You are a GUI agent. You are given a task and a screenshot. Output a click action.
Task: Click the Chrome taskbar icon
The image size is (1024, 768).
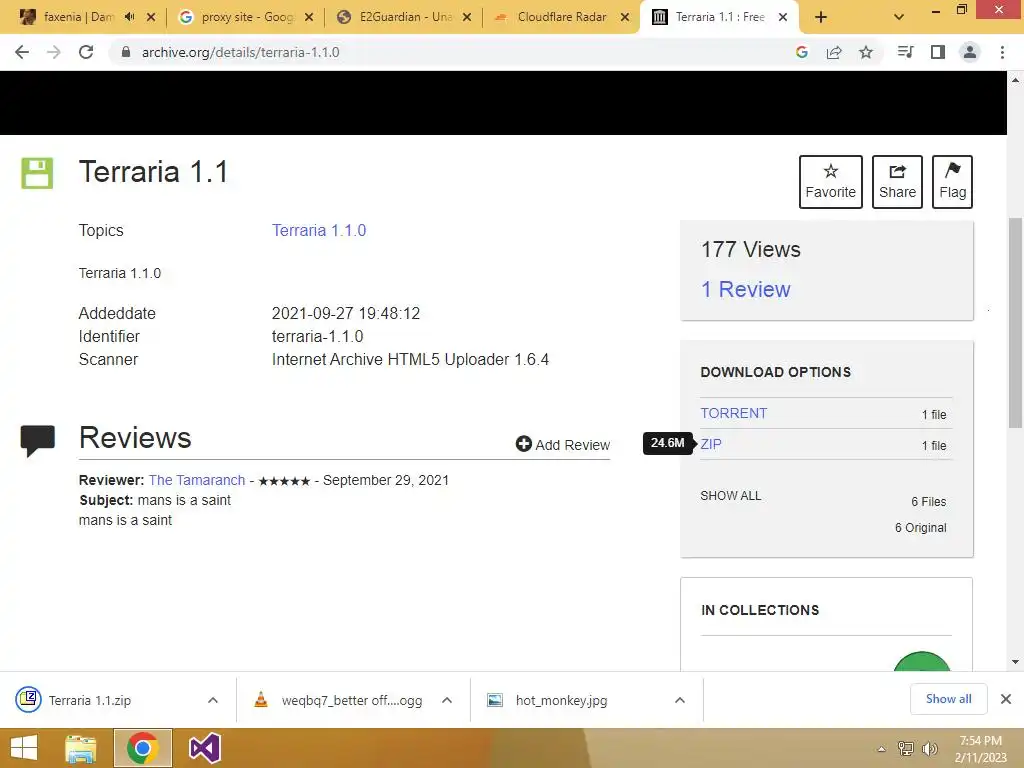tap(143, 748)
